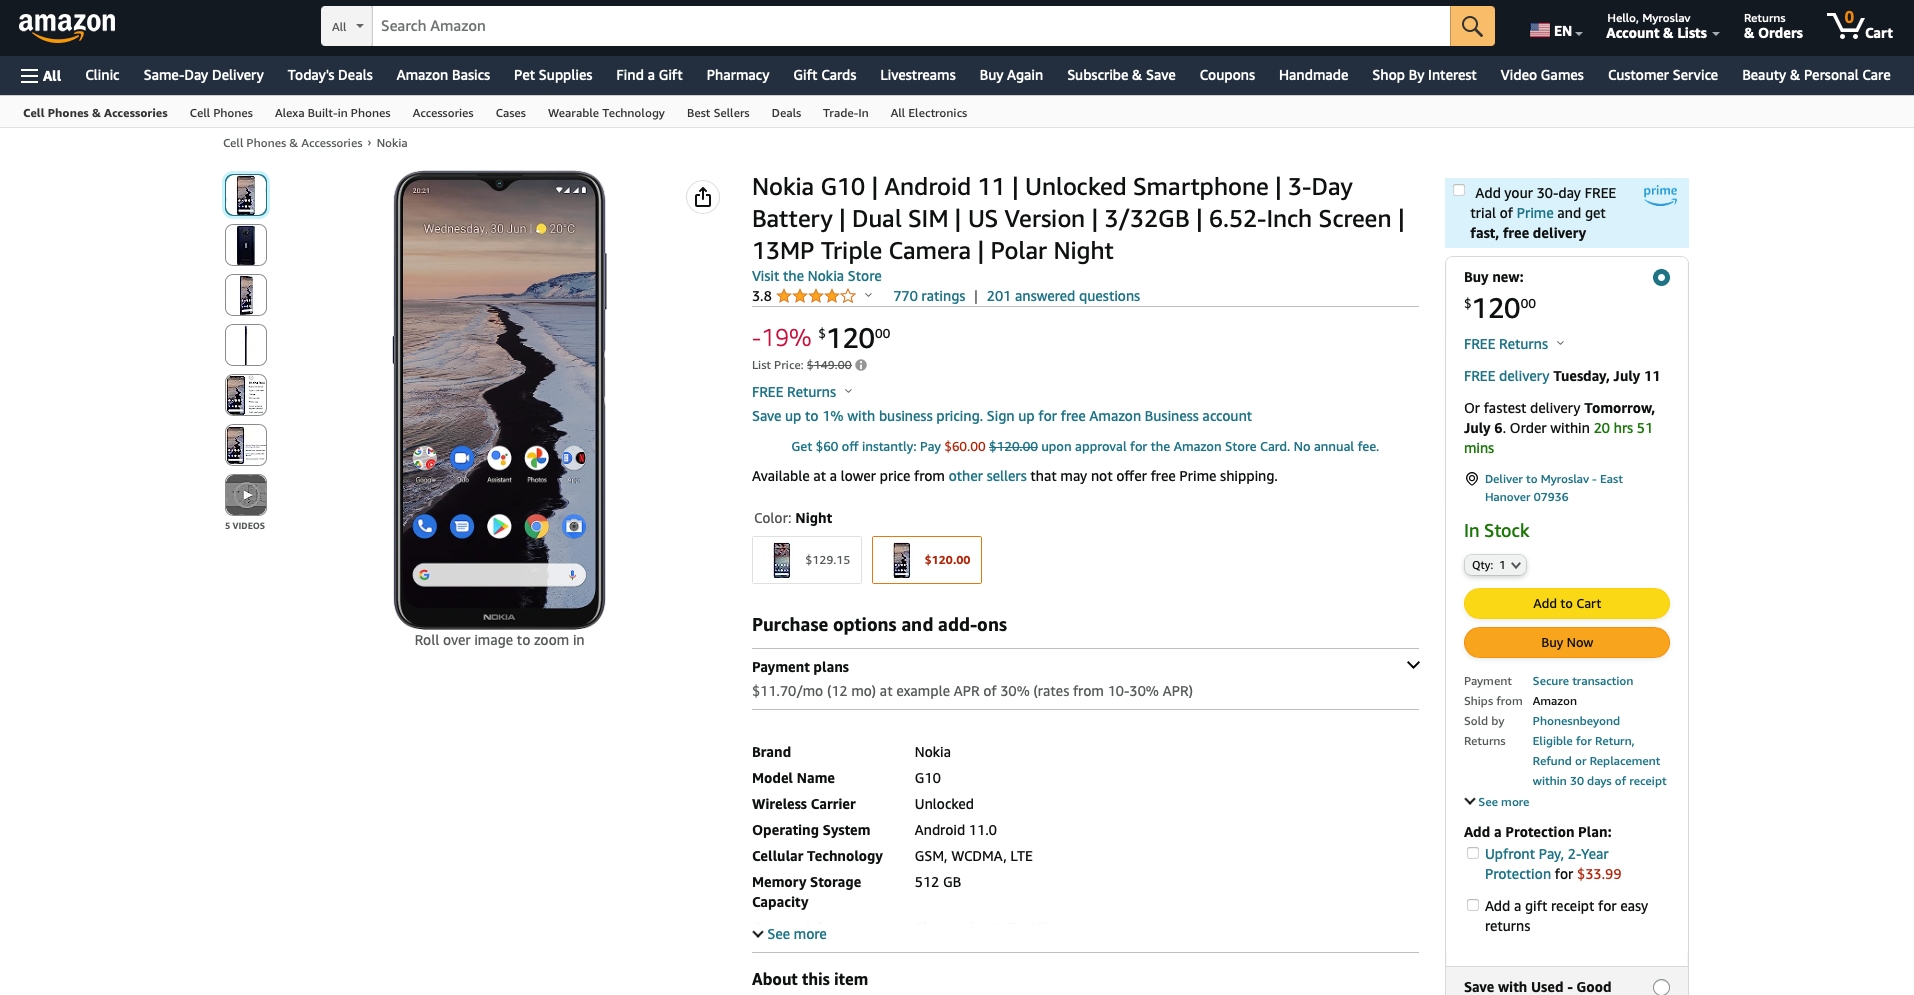Select the Buy new radio button
Screen dimensions: 1914x995
tap(1661, 277)
